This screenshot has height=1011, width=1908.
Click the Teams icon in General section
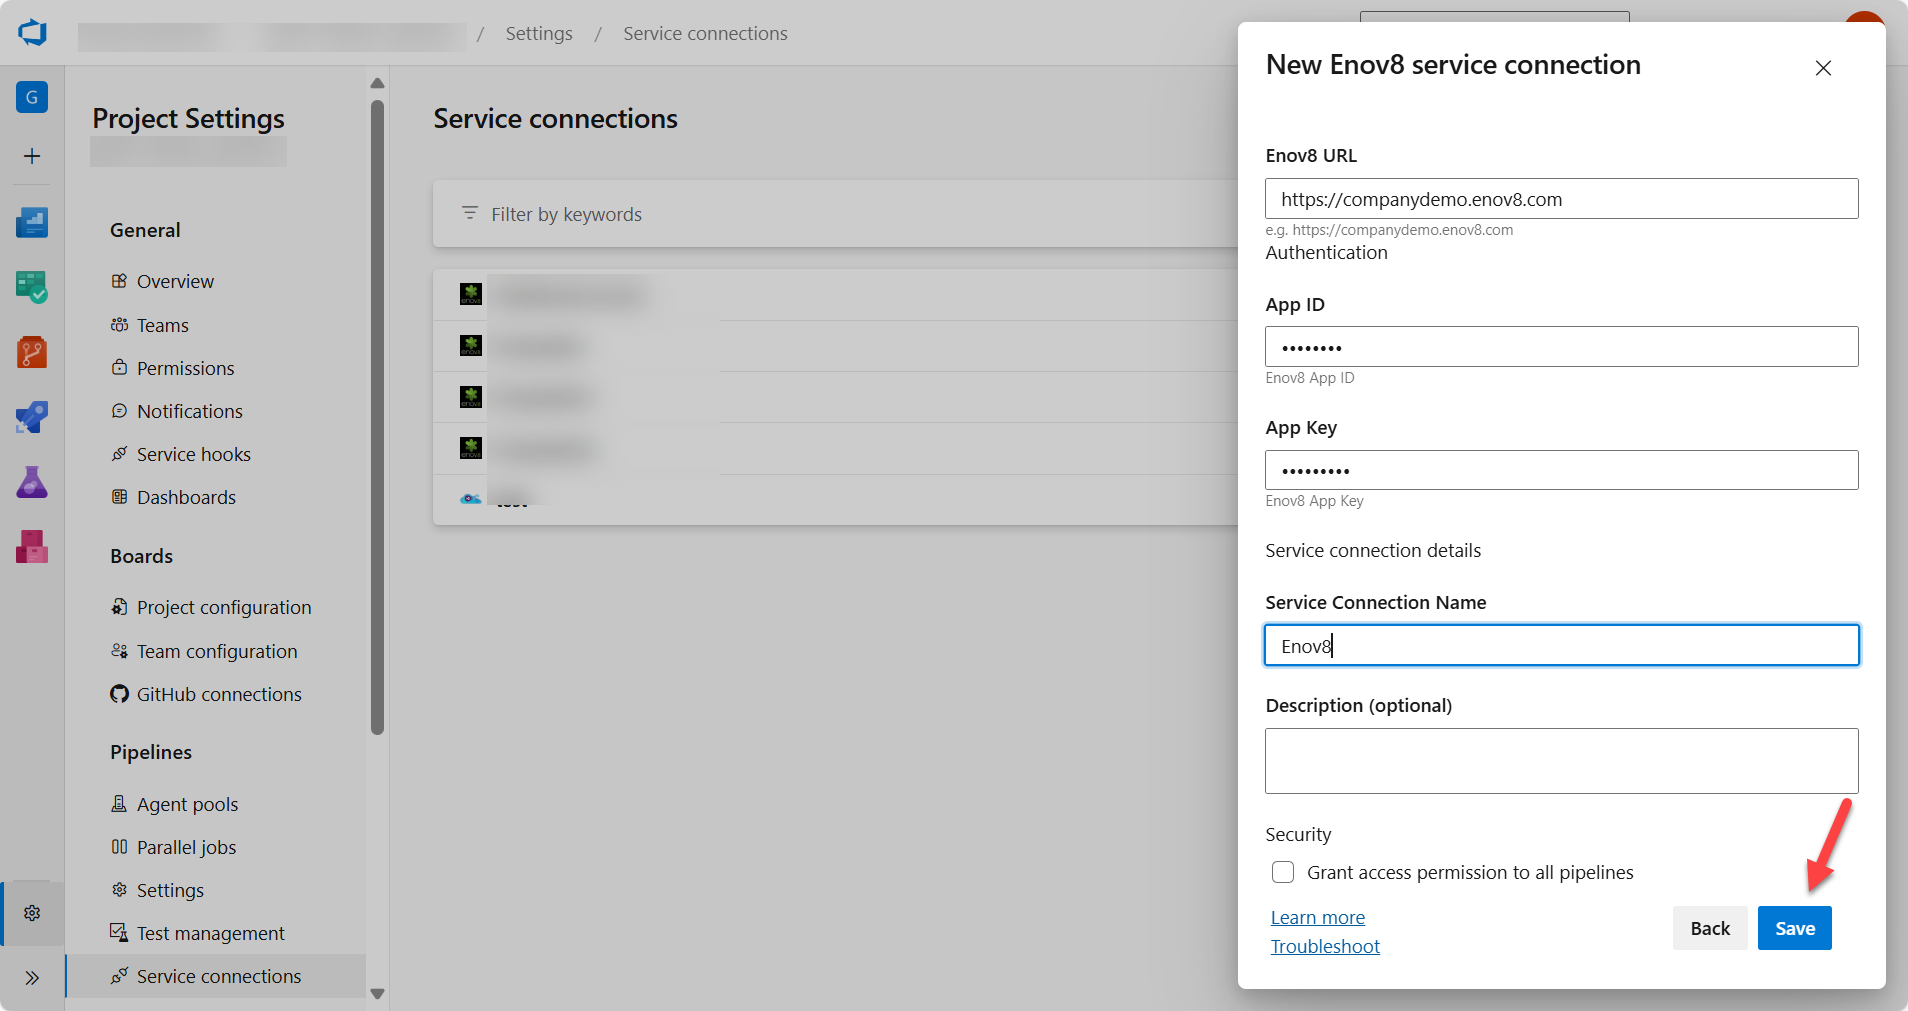119,325
